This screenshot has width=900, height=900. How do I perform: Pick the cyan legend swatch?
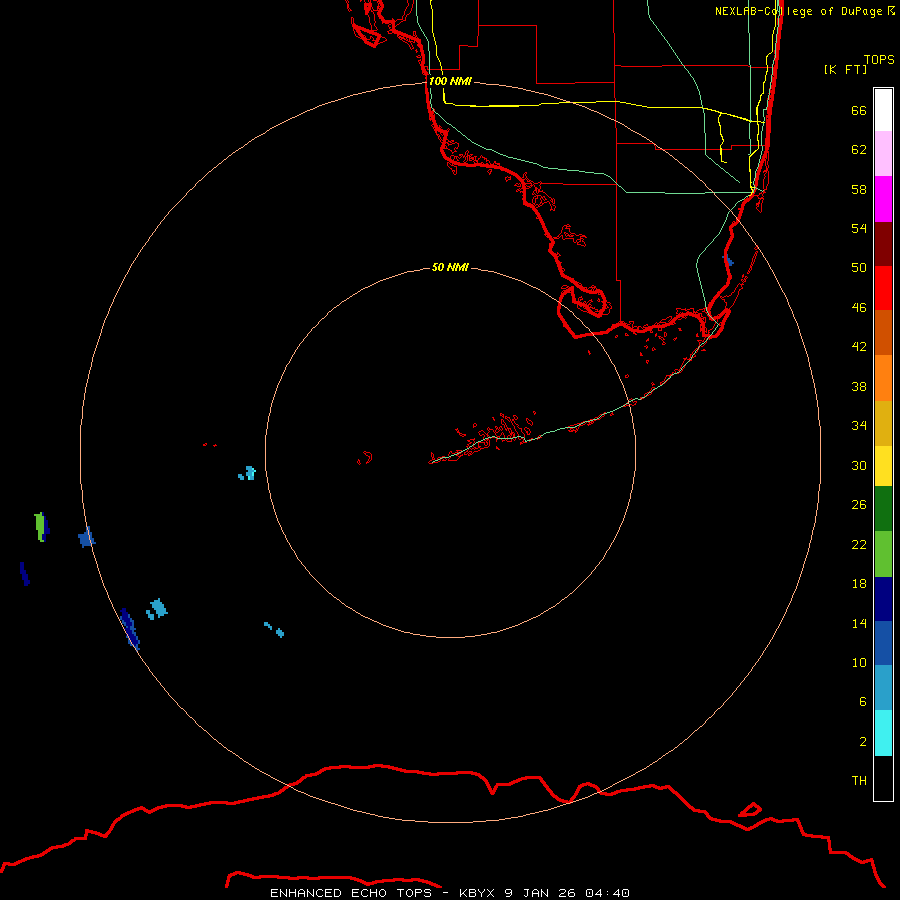883,733
